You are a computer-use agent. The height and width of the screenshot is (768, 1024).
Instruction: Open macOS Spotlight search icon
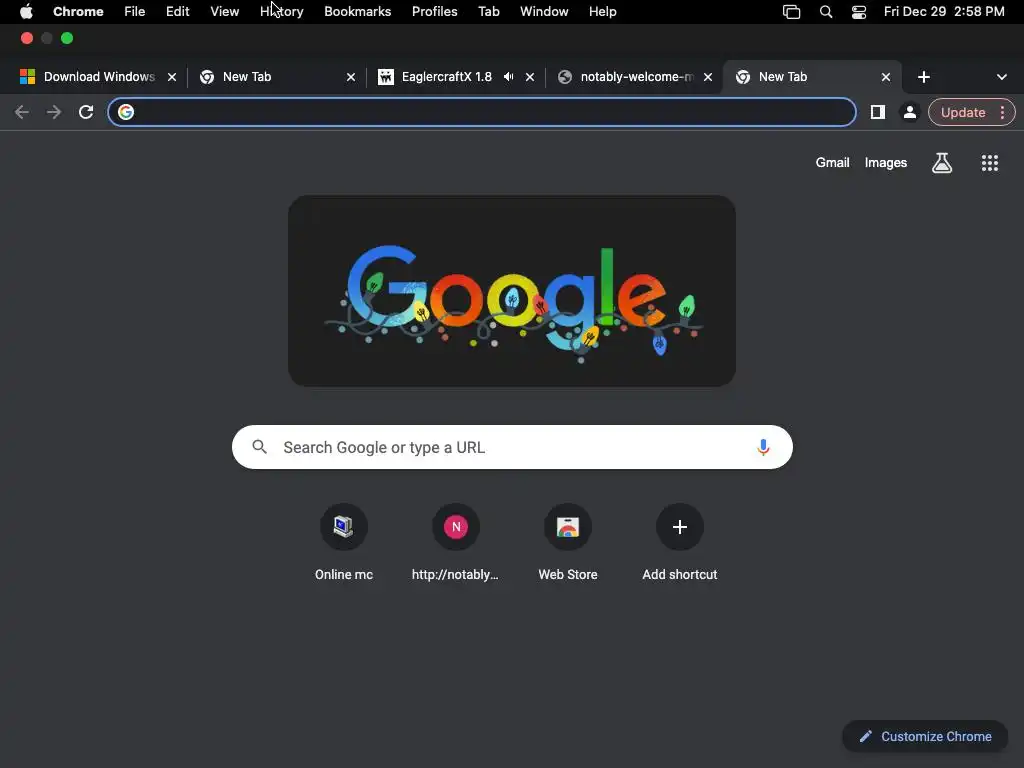pos(825,12)
